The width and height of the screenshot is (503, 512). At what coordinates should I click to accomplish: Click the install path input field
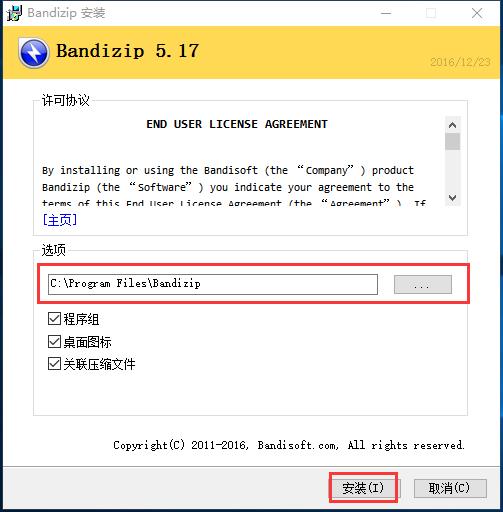click(x=213, y=284)
